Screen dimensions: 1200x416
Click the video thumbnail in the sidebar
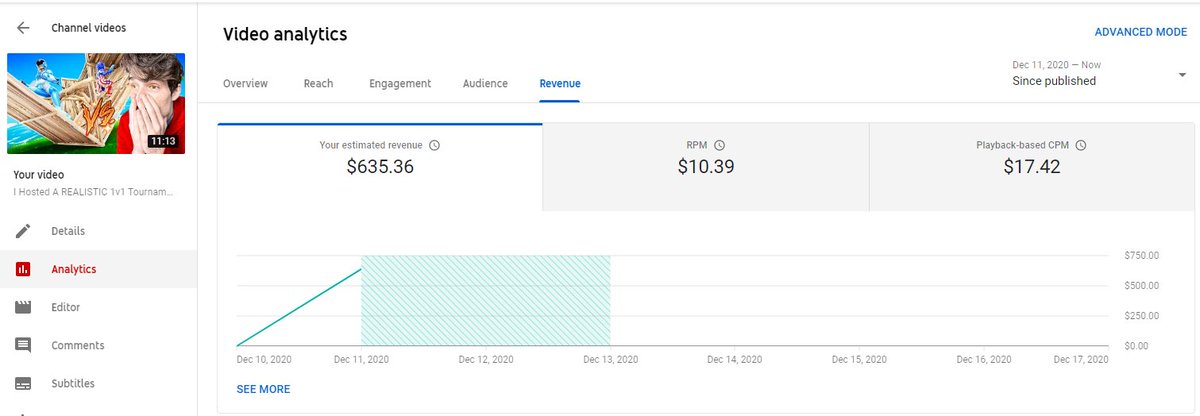coord(96,103)
